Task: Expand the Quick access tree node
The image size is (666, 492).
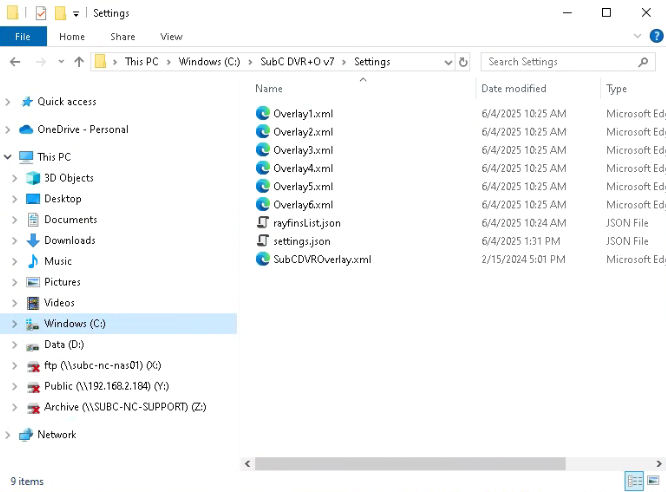Action: point(9,102)
